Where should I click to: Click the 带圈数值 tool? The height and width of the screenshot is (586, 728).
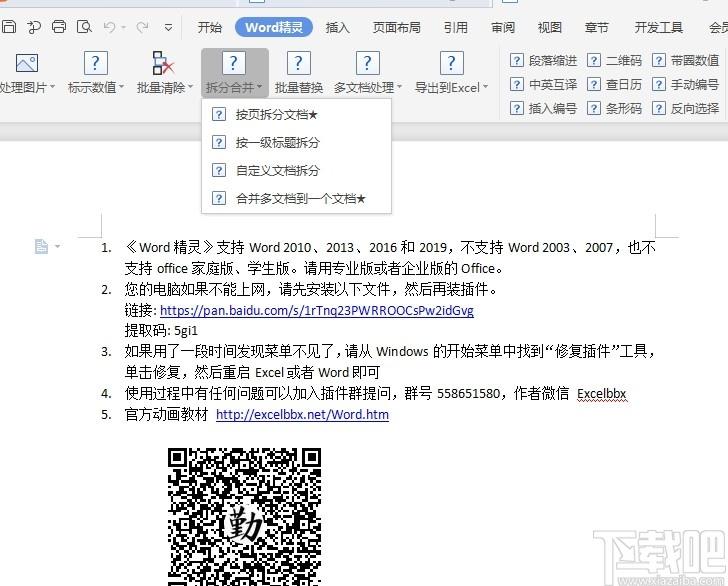click(x=685, y=60)
